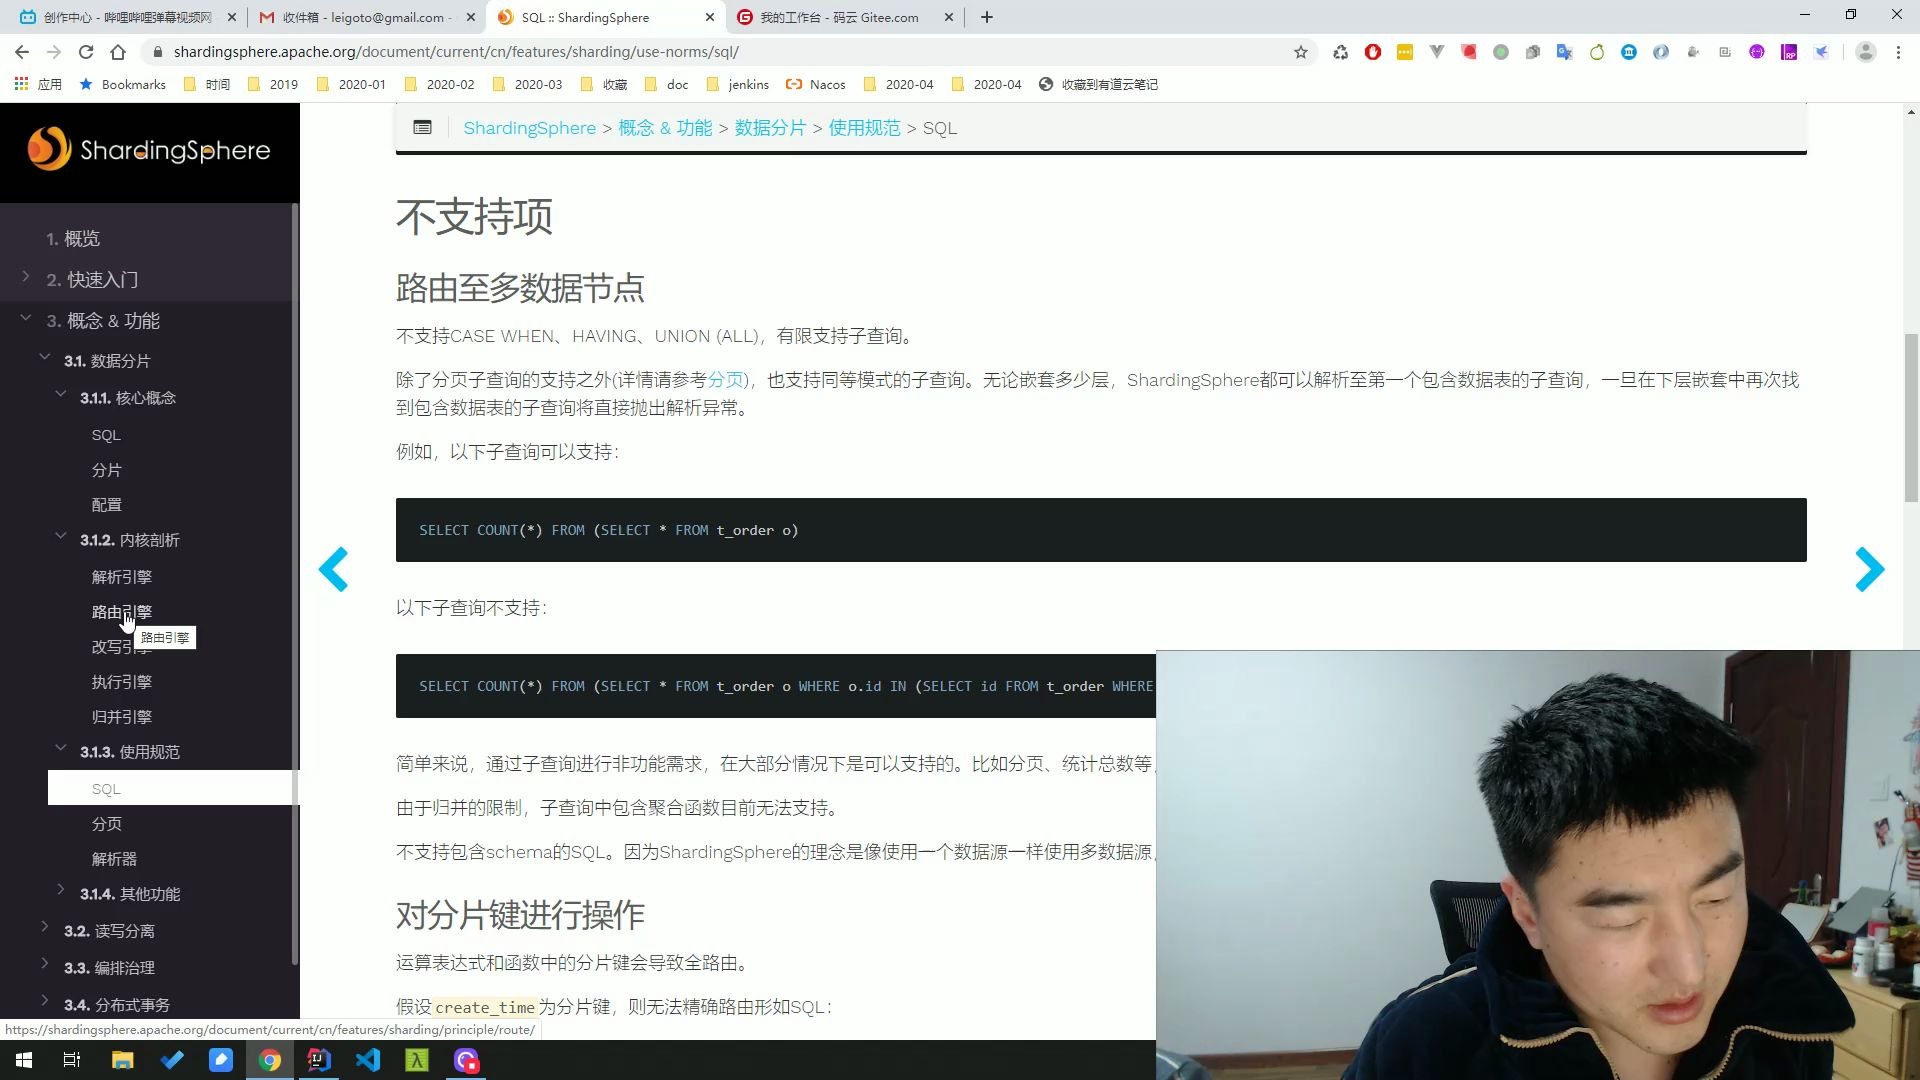The height and width of the screenshot is (1080, 1920).
Task: Click 数据分片 breadcrumb link
Action: point(770,128)
